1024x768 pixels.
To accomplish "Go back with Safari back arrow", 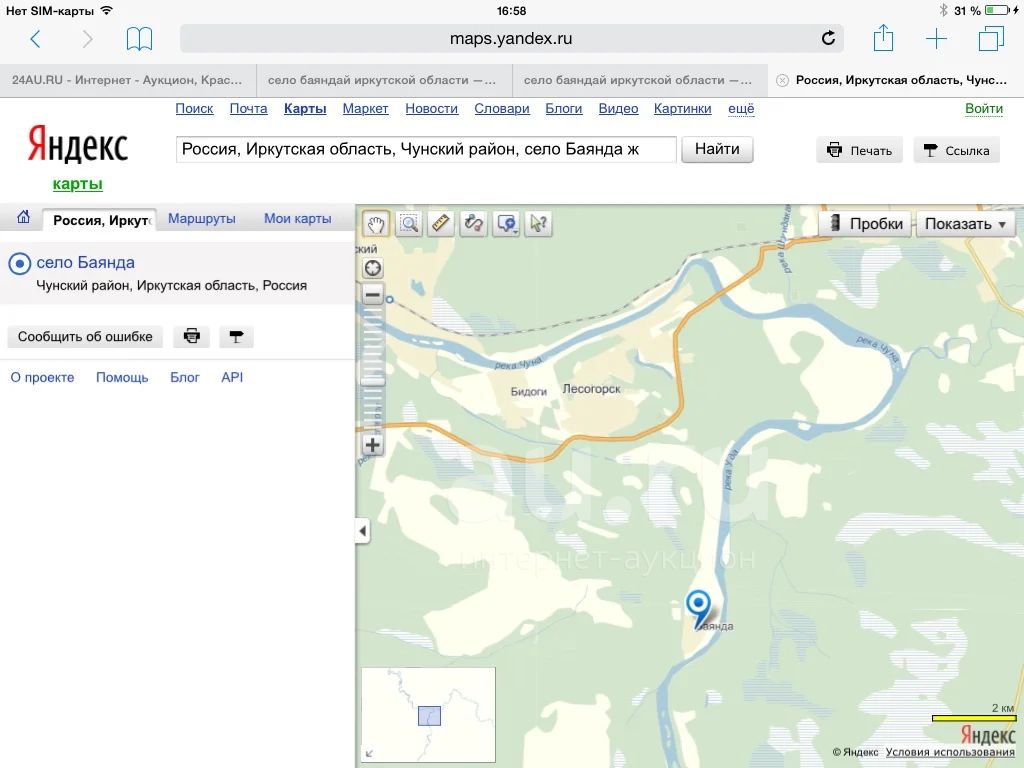I will pos(35,39).
